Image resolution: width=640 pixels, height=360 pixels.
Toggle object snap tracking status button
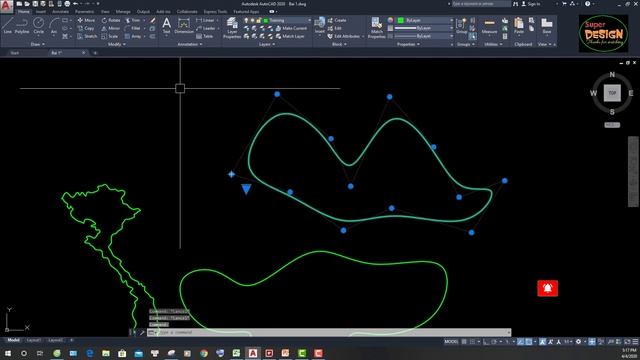[x=520, y=342]
